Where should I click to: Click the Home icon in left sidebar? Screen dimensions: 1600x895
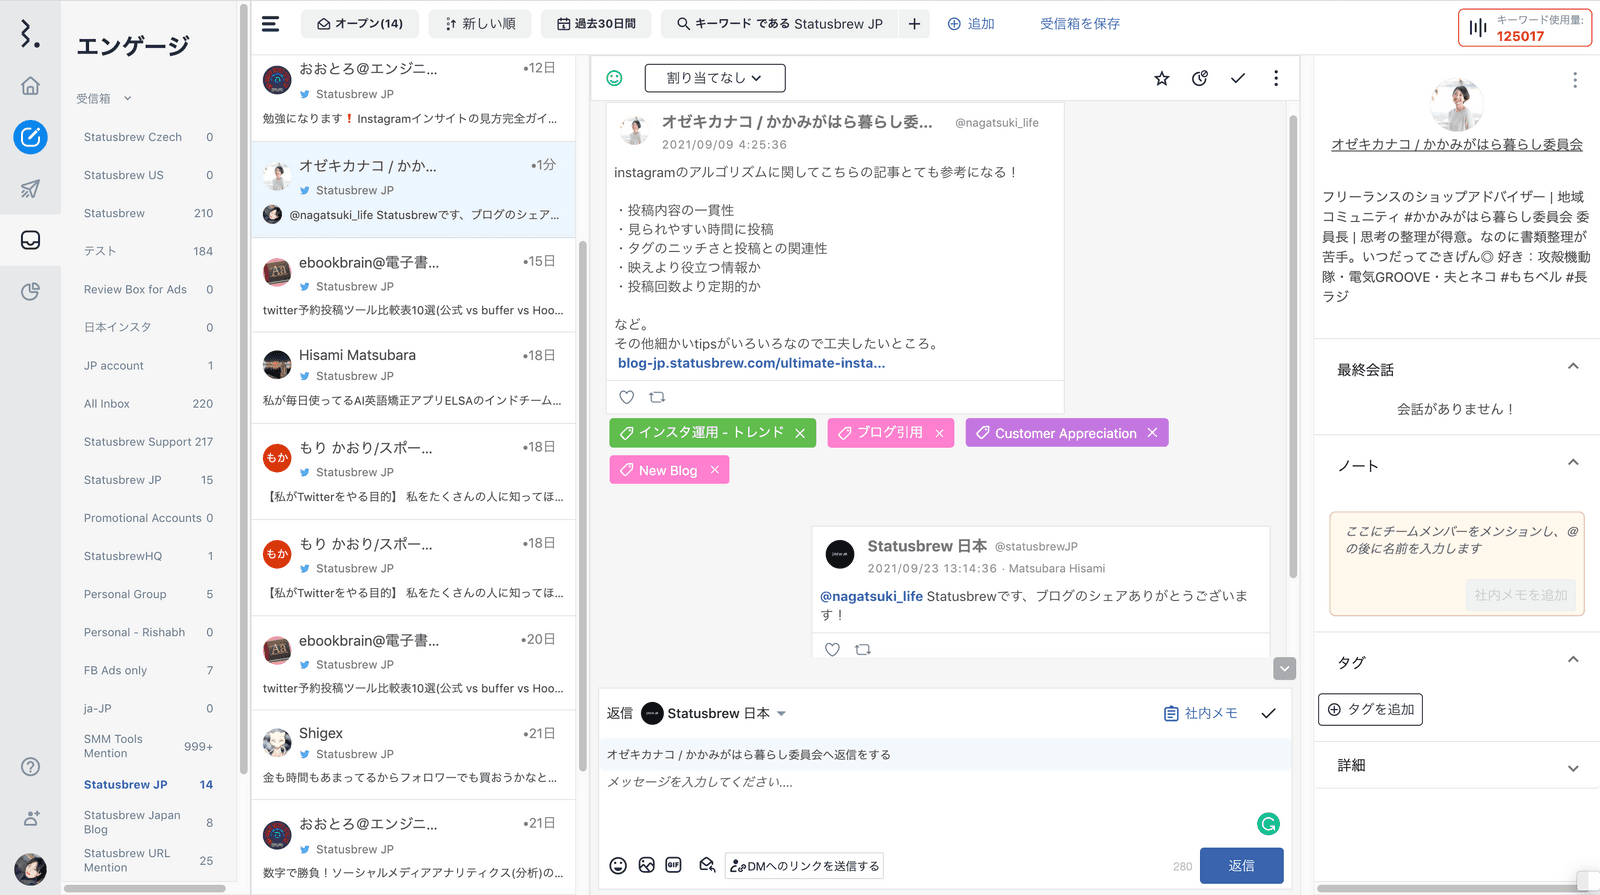(30, 86)
